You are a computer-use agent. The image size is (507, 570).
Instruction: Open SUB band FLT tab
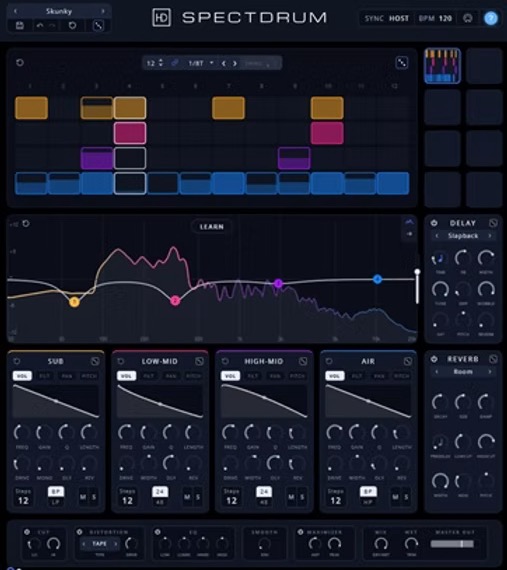44,376
